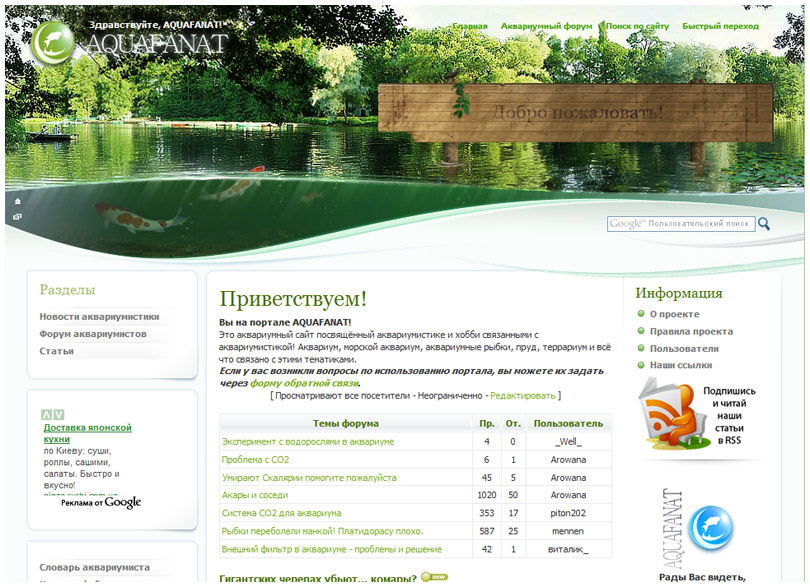The height and width of the screenshot is (587, 810).
Task: Focus the Google custom search field
Action: (x=681, y=224)
